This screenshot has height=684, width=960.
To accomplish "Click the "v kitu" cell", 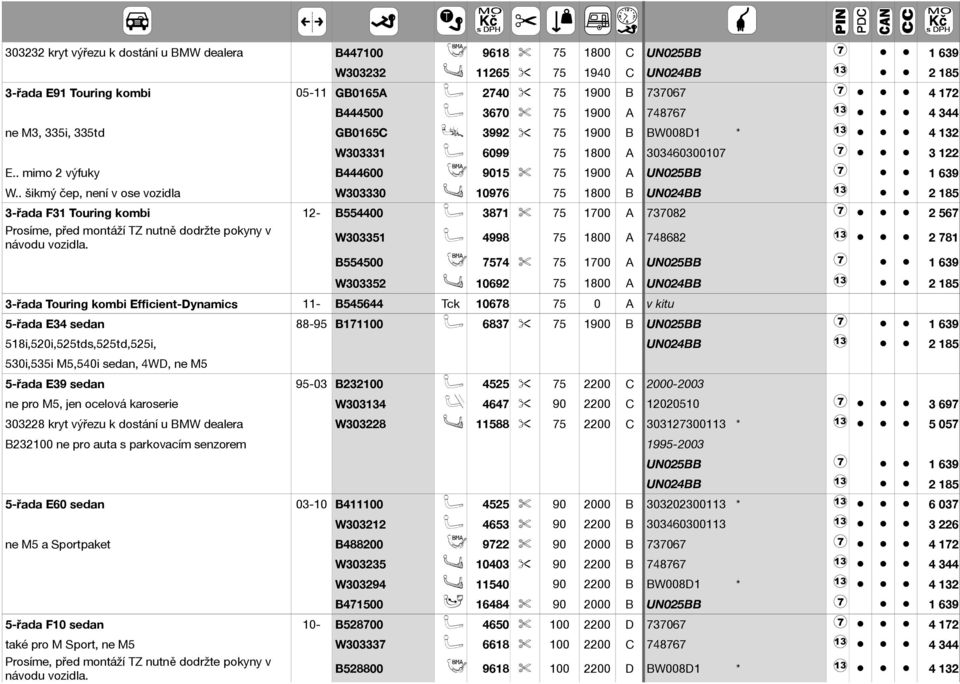I will [x=661, y=304].
